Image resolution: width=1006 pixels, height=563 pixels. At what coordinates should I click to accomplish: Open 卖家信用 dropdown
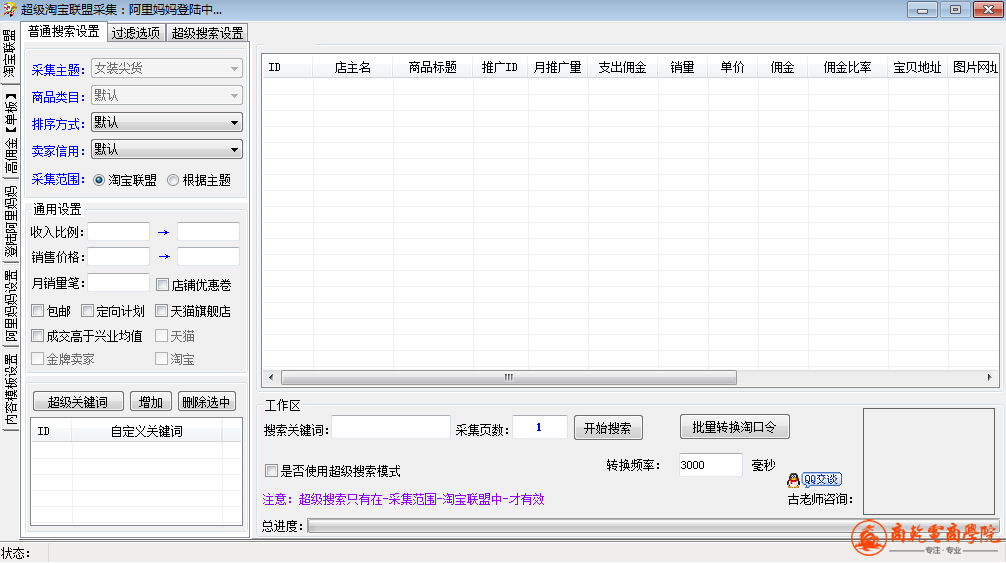(167, 149)
